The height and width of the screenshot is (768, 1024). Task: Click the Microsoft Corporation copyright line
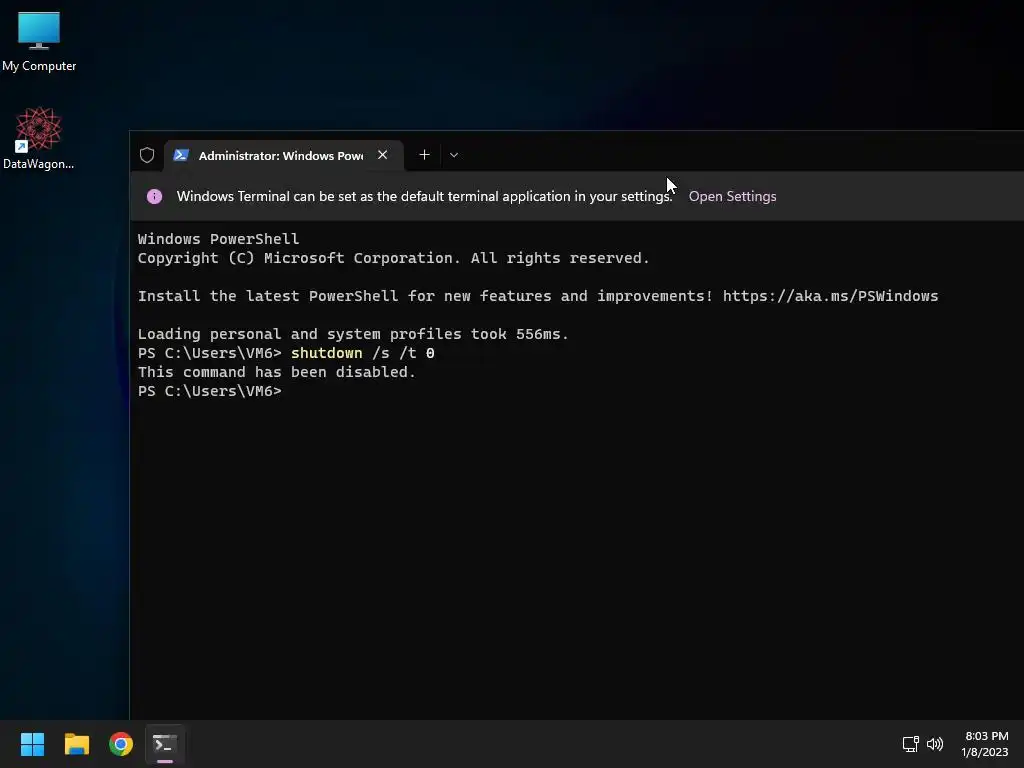click(393, 259)
